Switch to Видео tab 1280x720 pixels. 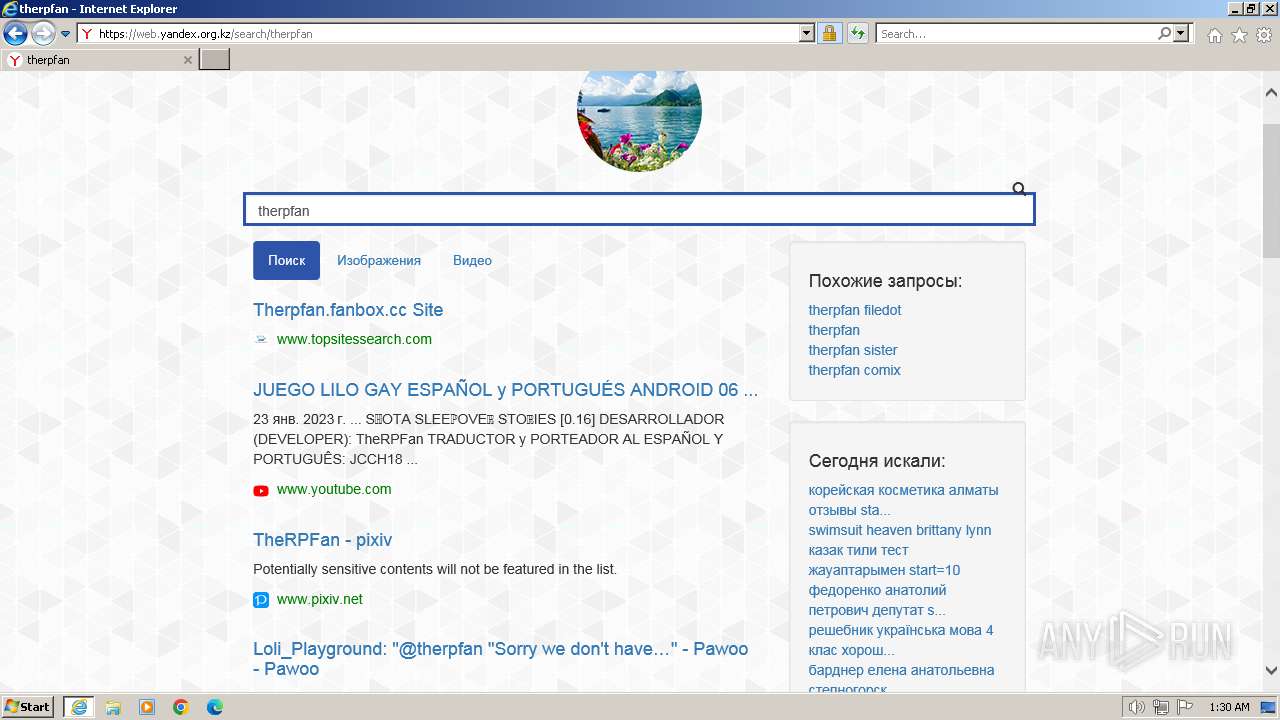(472, 260)
